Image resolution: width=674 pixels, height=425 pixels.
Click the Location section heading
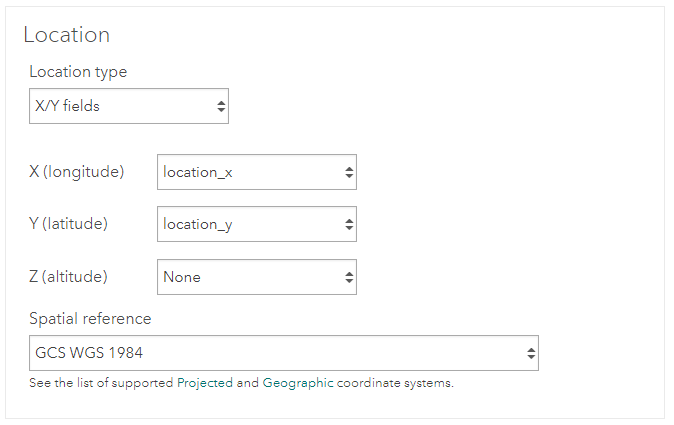point(66,35)
